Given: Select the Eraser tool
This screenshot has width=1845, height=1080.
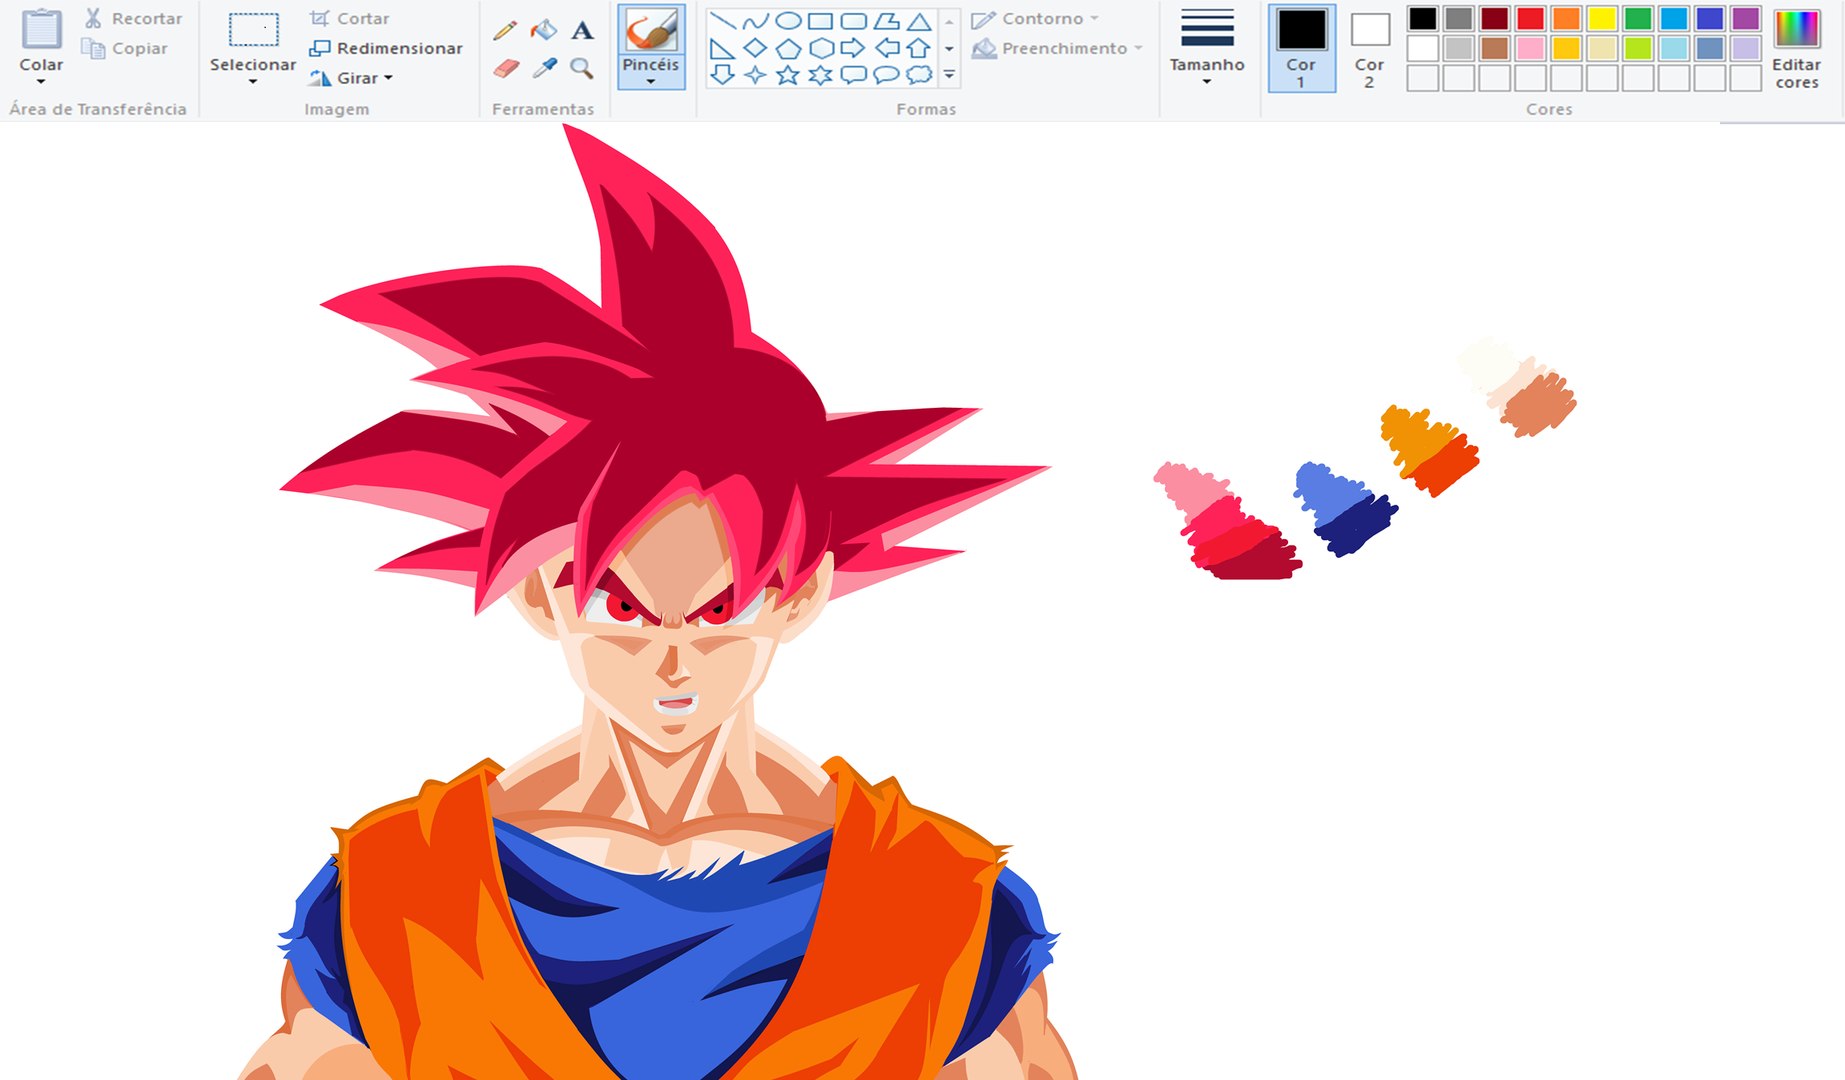Looking at the screenshot, I should pos(507,68).
